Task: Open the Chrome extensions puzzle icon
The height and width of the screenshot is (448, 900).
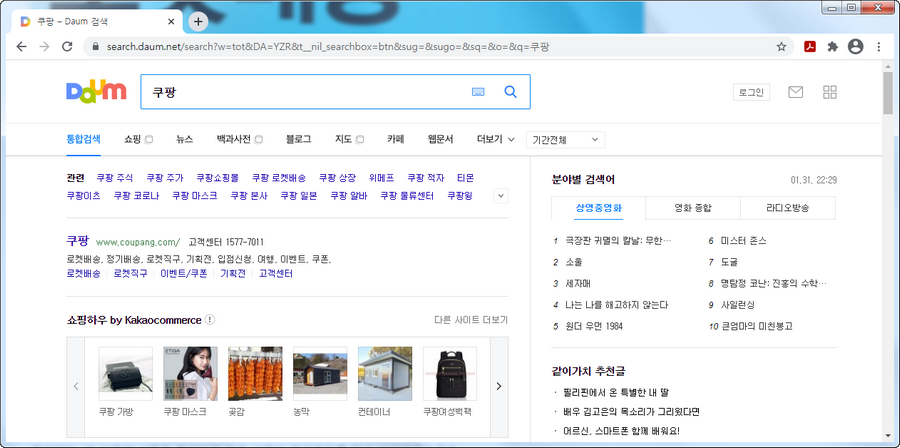Action: point(832,47)
